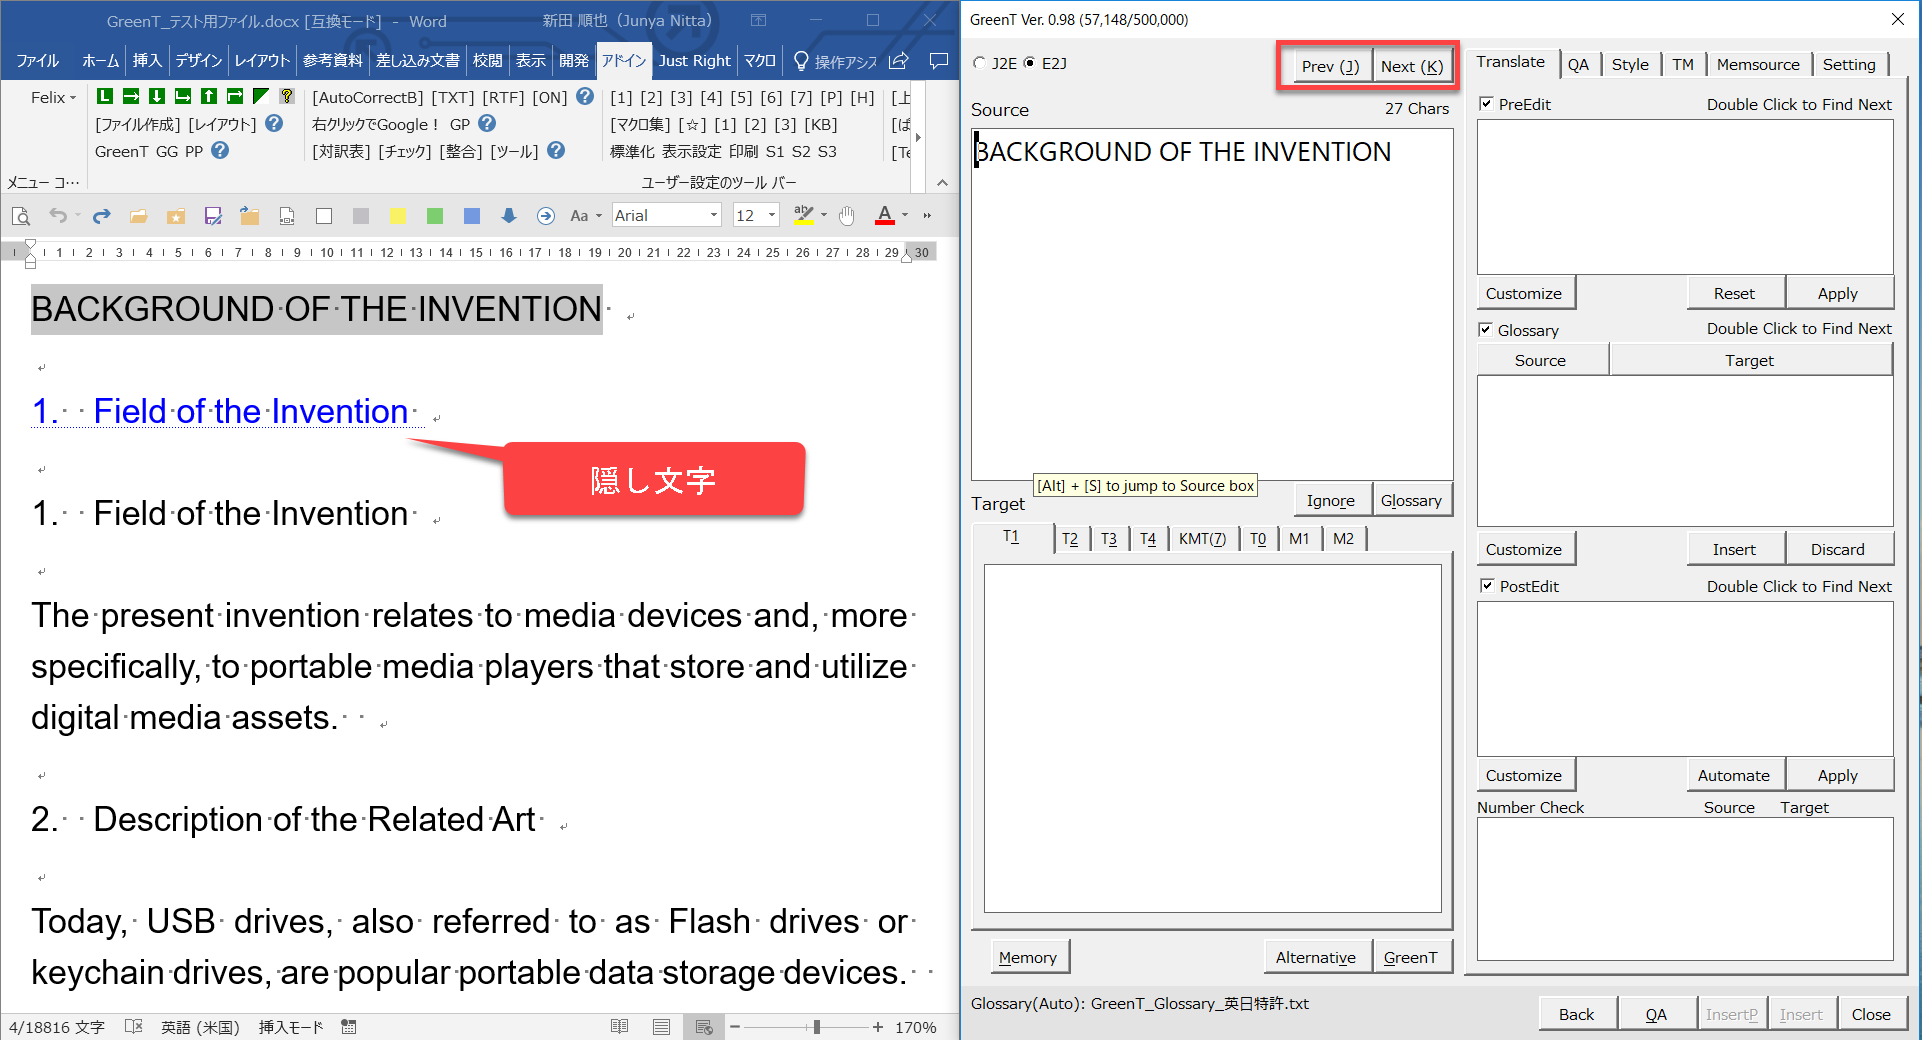The height and width of the screenshot is (1040, 1922).
Task: Select the hand pan tool icon
Action: tap(847, 216)
